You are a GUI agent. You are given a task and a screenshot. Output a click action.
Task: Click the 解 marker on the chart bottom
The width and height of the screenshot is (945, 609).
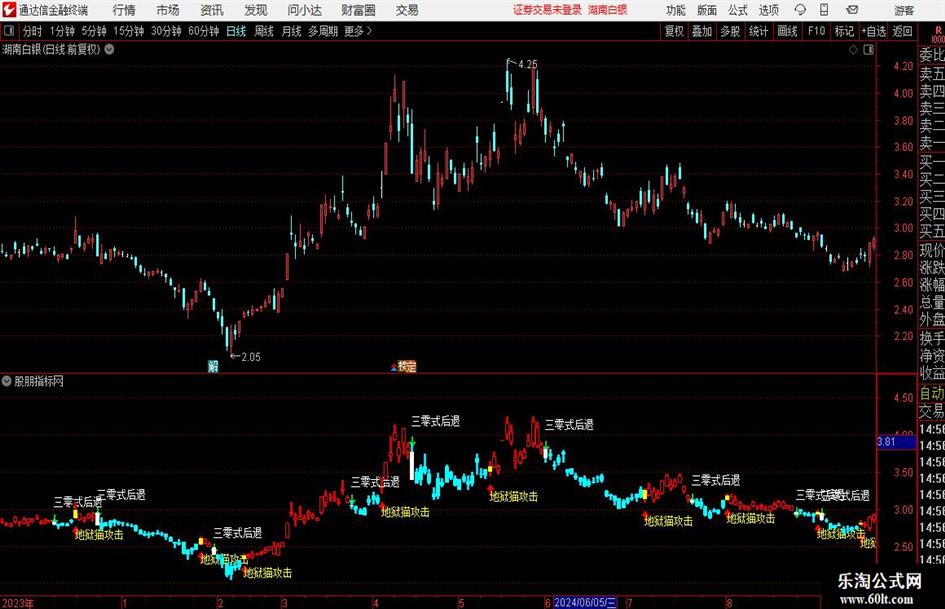click(213, 366)
